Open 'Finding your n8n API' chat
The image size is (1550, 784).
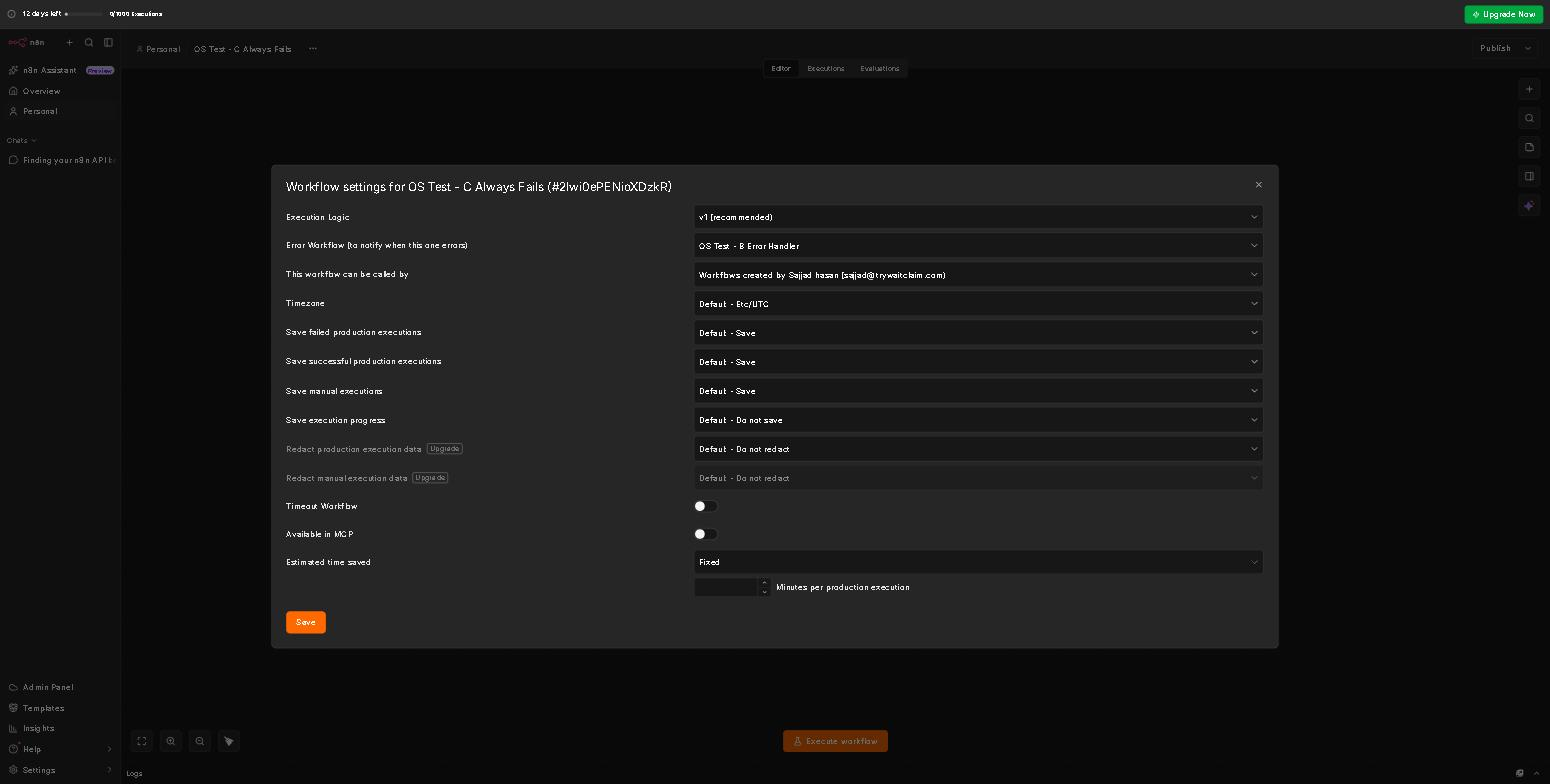[62, 160]
